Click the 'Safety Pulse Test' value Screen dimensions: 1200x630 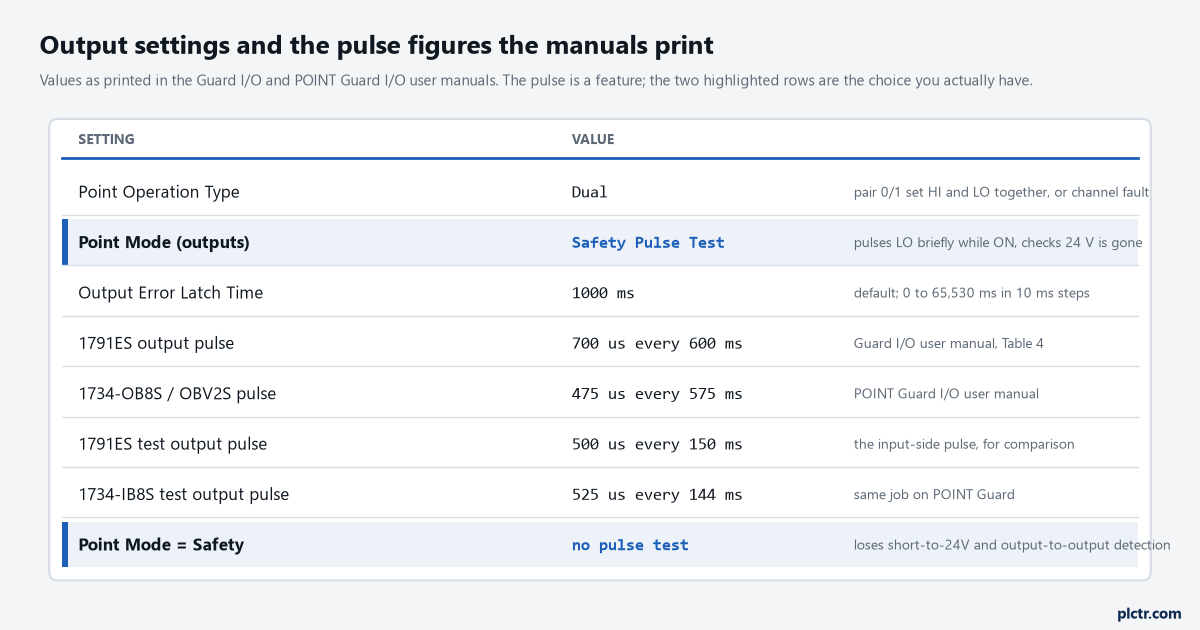click(x=648, y=242)
